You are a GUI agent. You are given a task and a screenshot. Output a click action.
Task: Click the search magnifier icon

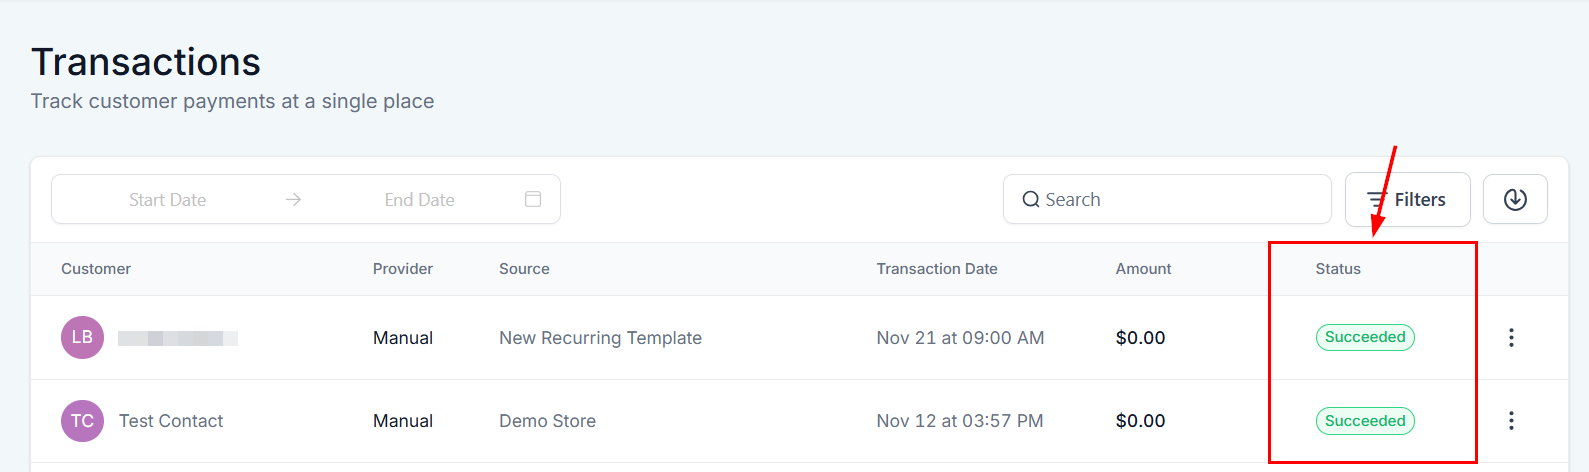[x=1031, y=200]
